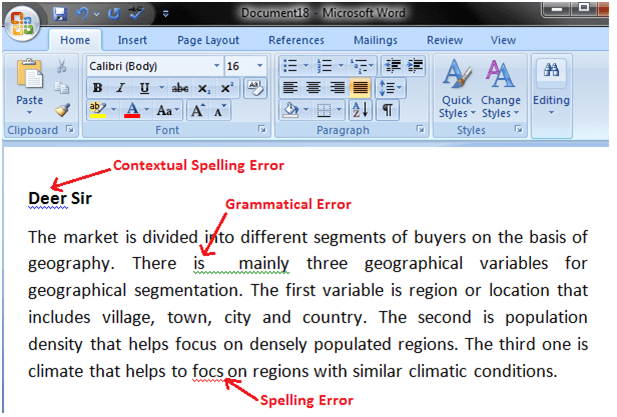This screenshot has height=417, width=617.
Task: Click the Office button
Action: coord(24,21)
